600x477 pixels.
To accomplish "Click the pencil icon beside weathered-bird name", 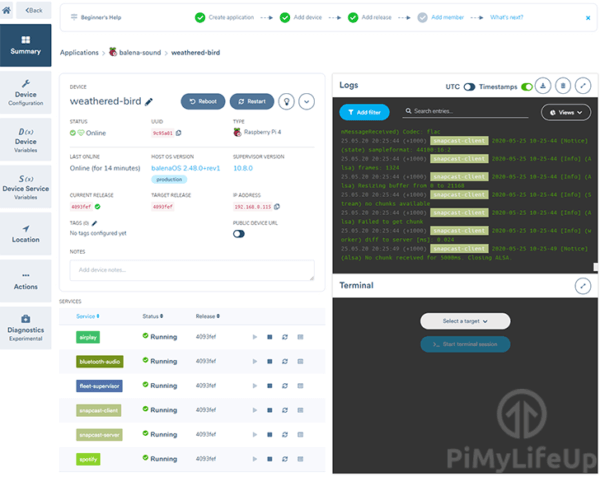I will pos(149,101).
